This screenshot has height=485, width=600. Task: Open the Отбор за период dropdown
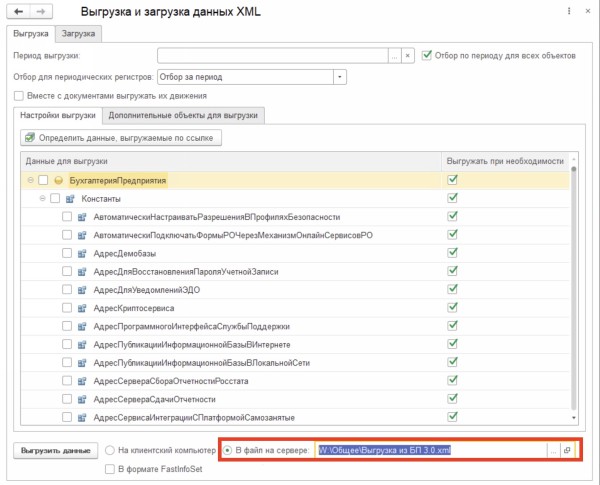339,76
